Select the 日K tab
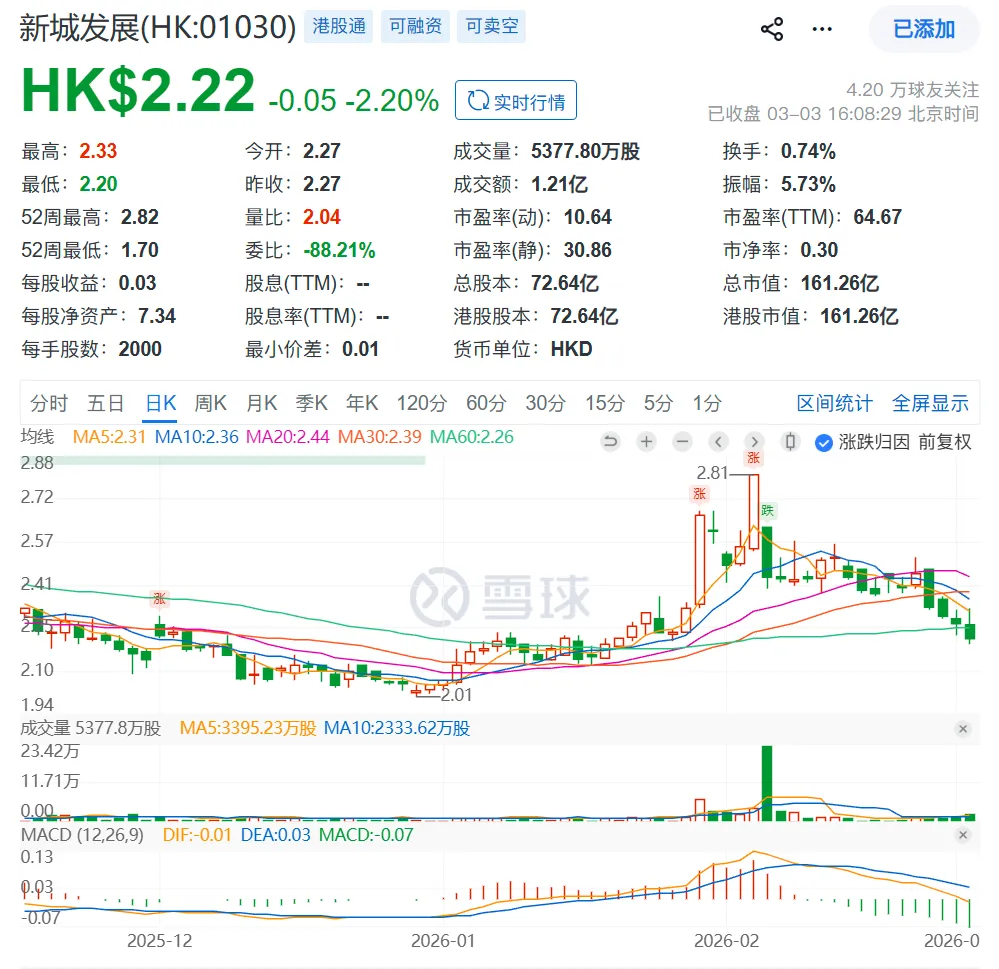The width and height of the screenshot is (999, 969). (161, 403)
